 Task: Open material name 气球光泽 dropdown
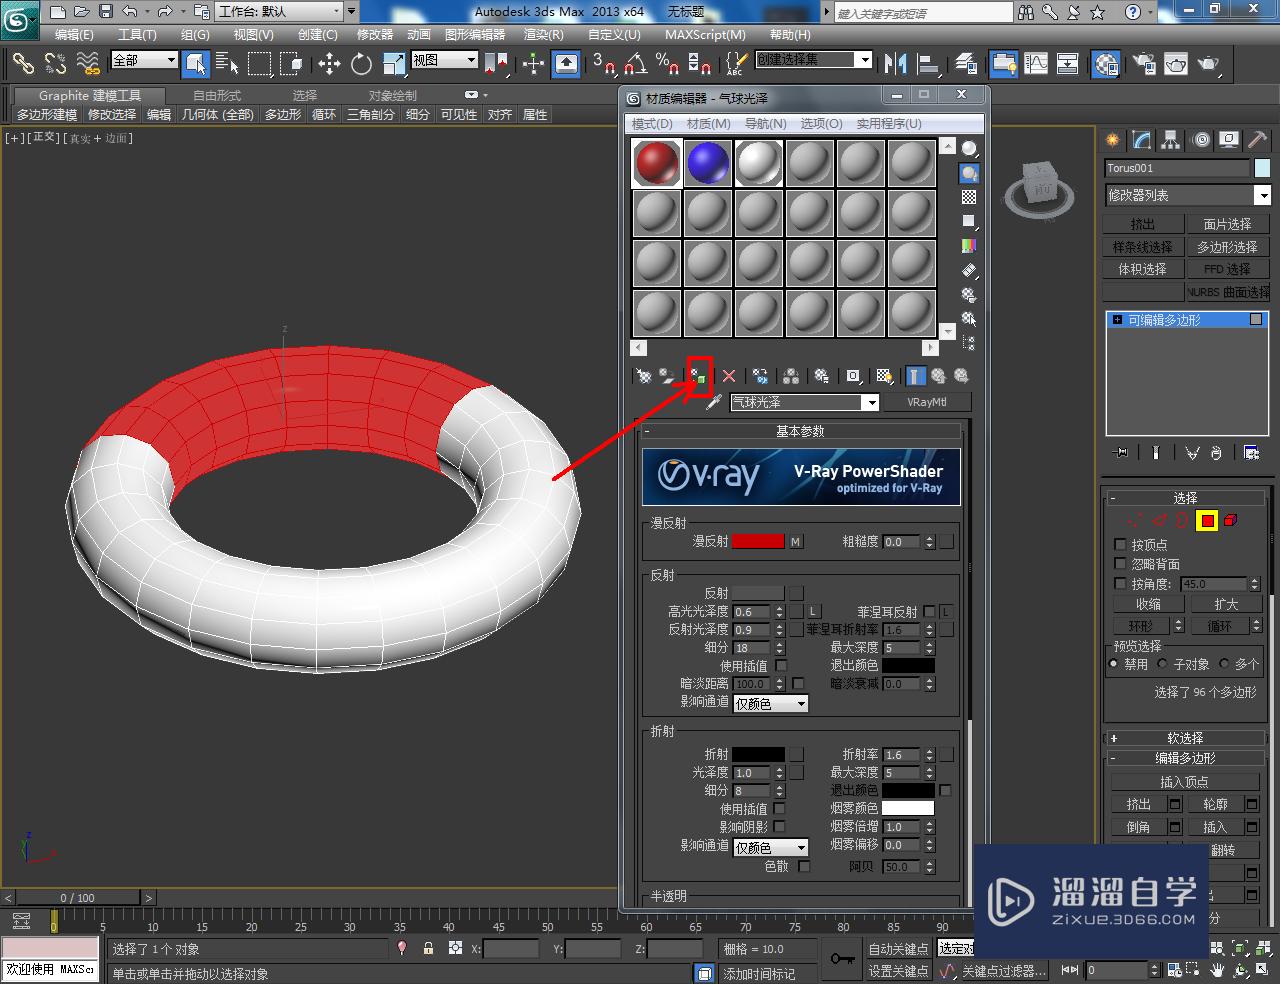[x=804, y=402]
